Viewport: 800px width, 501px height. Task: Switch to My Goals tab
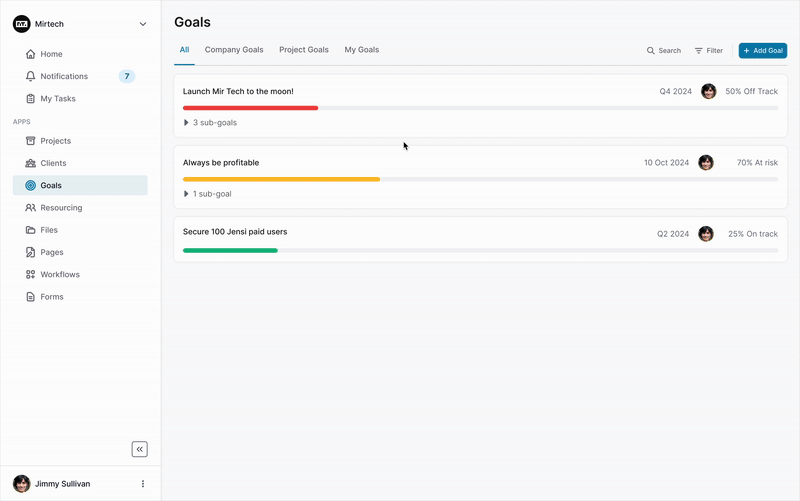tap(362, 50)
